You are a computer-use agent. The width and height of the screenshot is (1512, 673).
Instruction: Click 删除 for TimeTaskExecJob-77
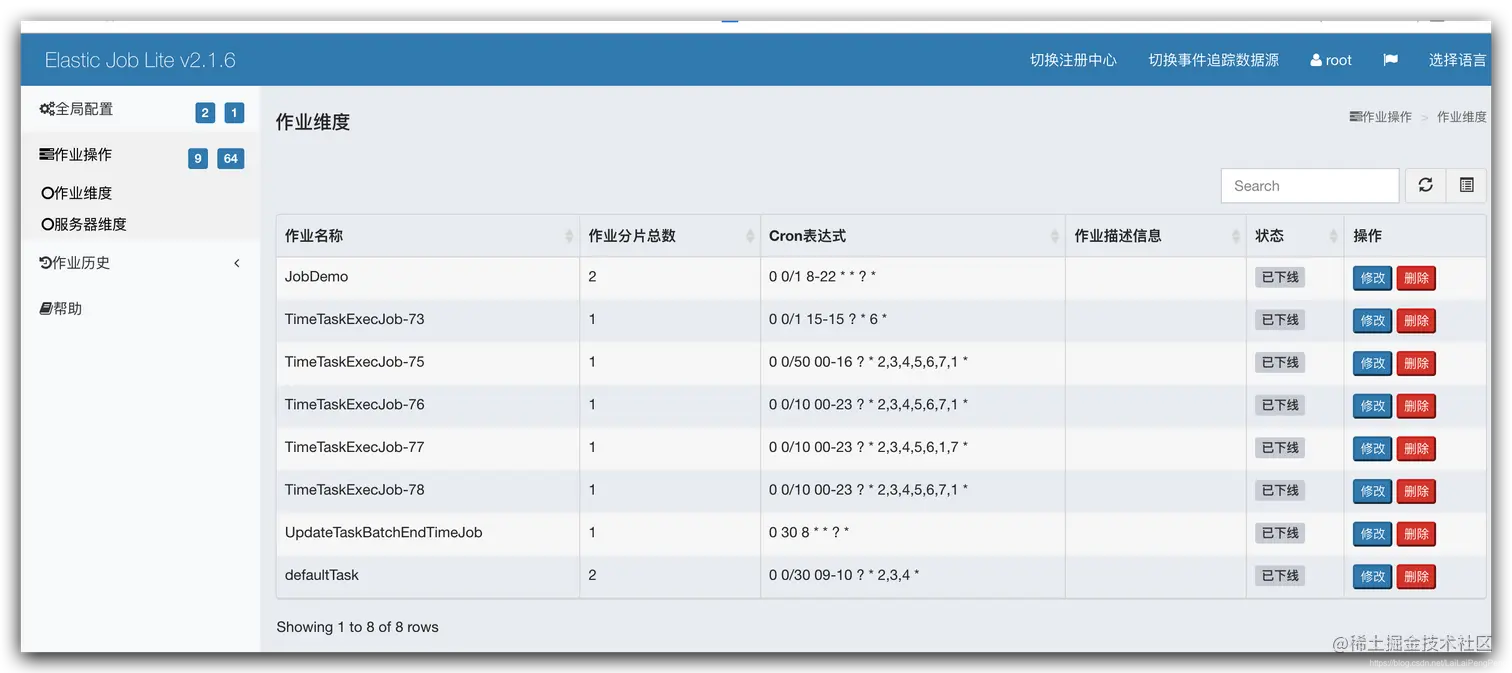pyautogui.click(x=1416, y=448)
